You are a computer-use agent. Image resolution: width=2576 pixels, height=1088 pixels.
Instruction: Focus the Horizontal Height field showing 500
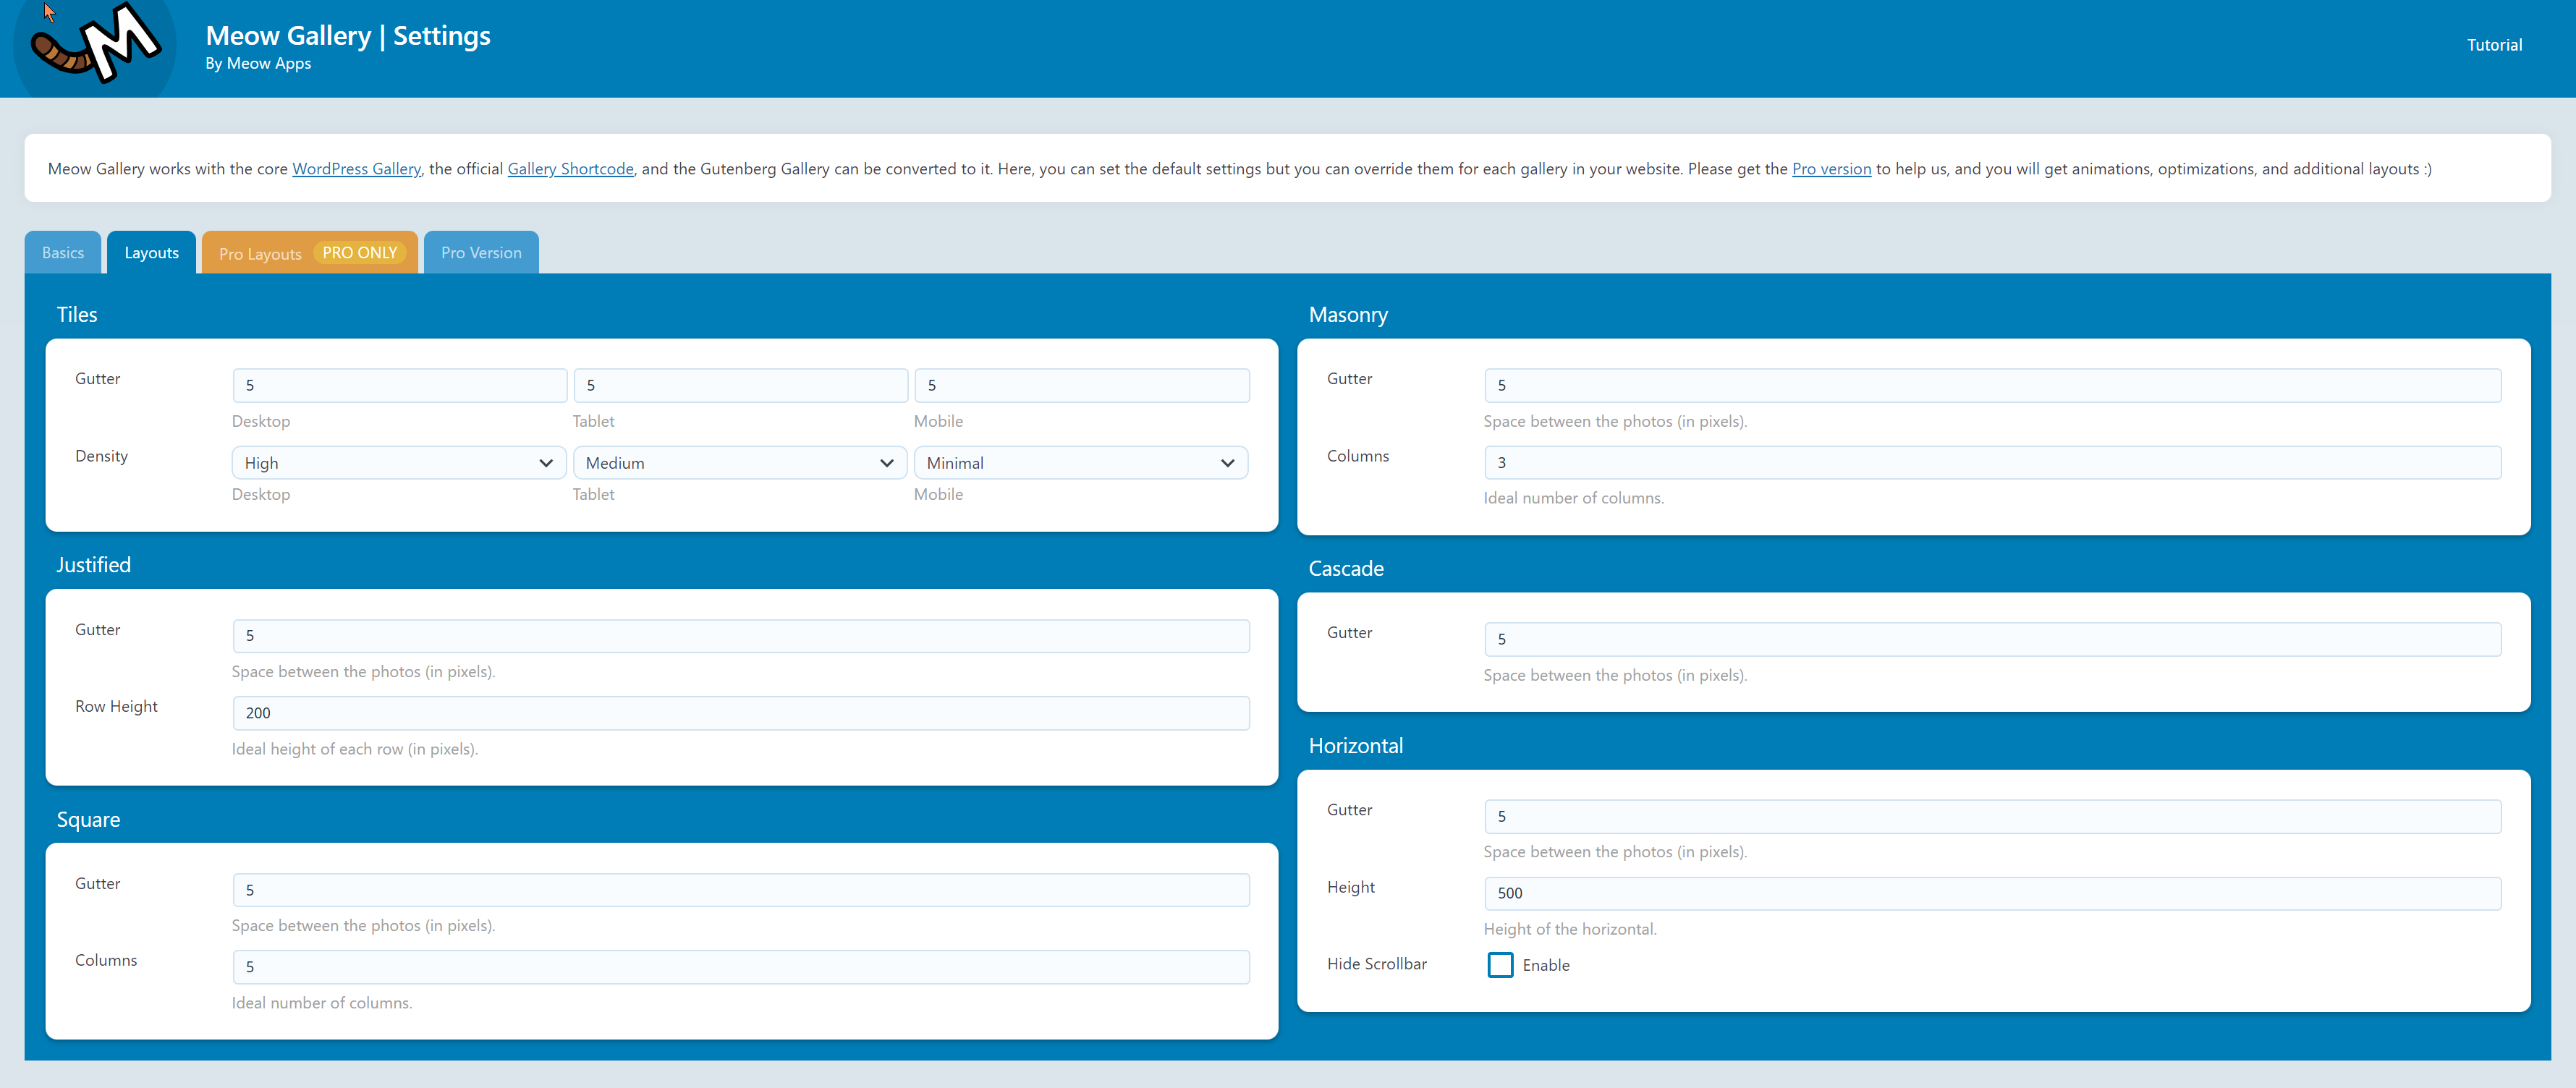[1993, 894]
